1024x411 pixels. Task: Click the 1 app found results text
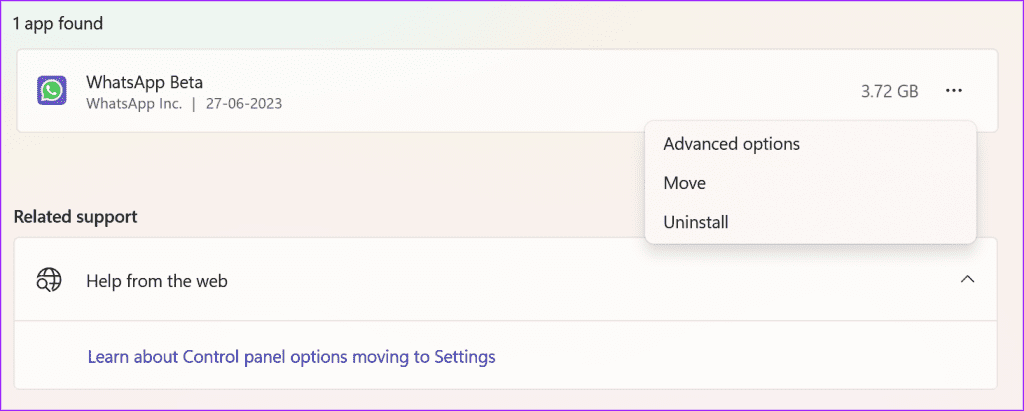pos(58,24)
